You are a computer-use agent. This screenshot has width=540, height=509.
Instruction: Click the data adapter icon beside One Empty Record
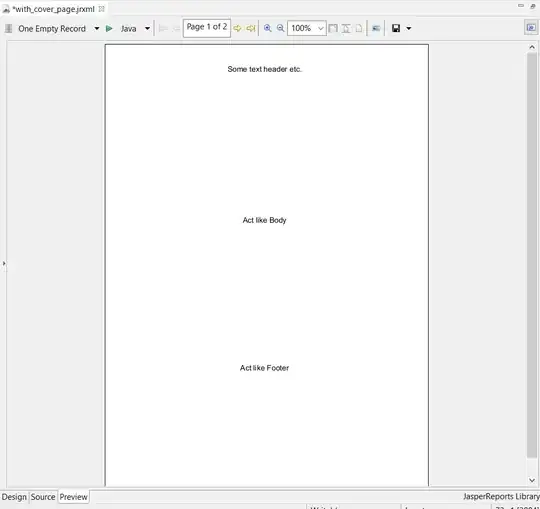click(9, 29)
